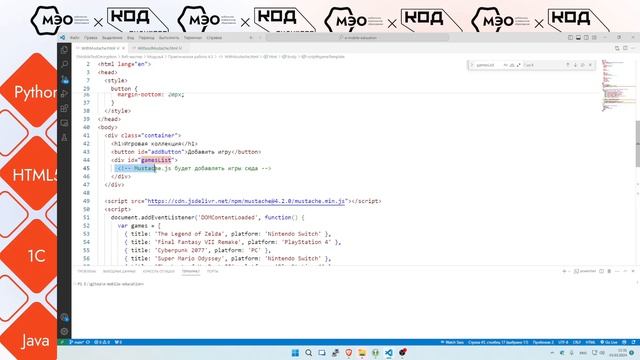Toggle primary side bar layout icon
The width and height of the screenshot is (640, 360).
pyautogui.click(x=570, y=38)
